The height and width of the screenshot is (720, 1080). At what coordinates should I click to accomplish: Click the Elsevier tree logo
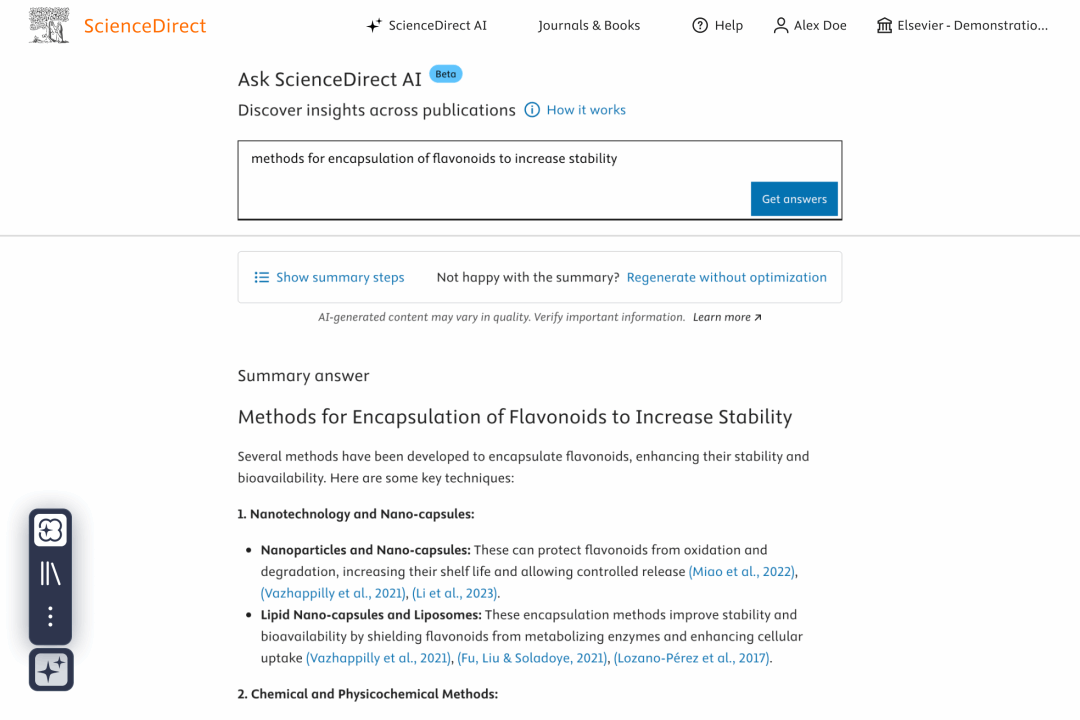(x=50, y=25)
